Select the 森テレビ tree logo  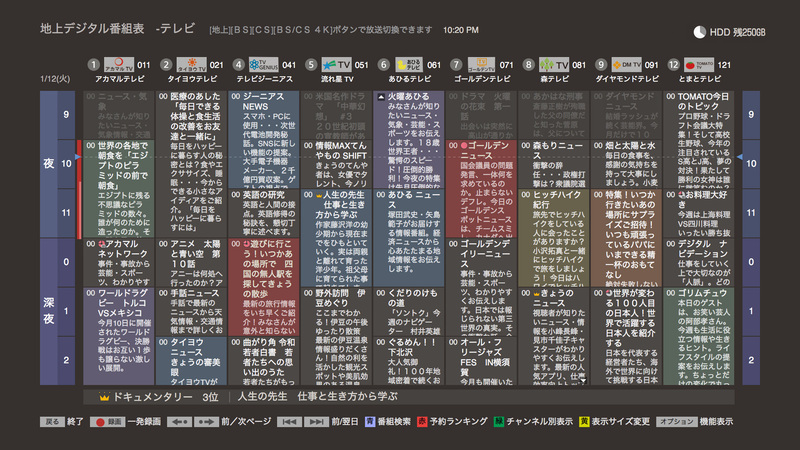(x=554, y=65)
